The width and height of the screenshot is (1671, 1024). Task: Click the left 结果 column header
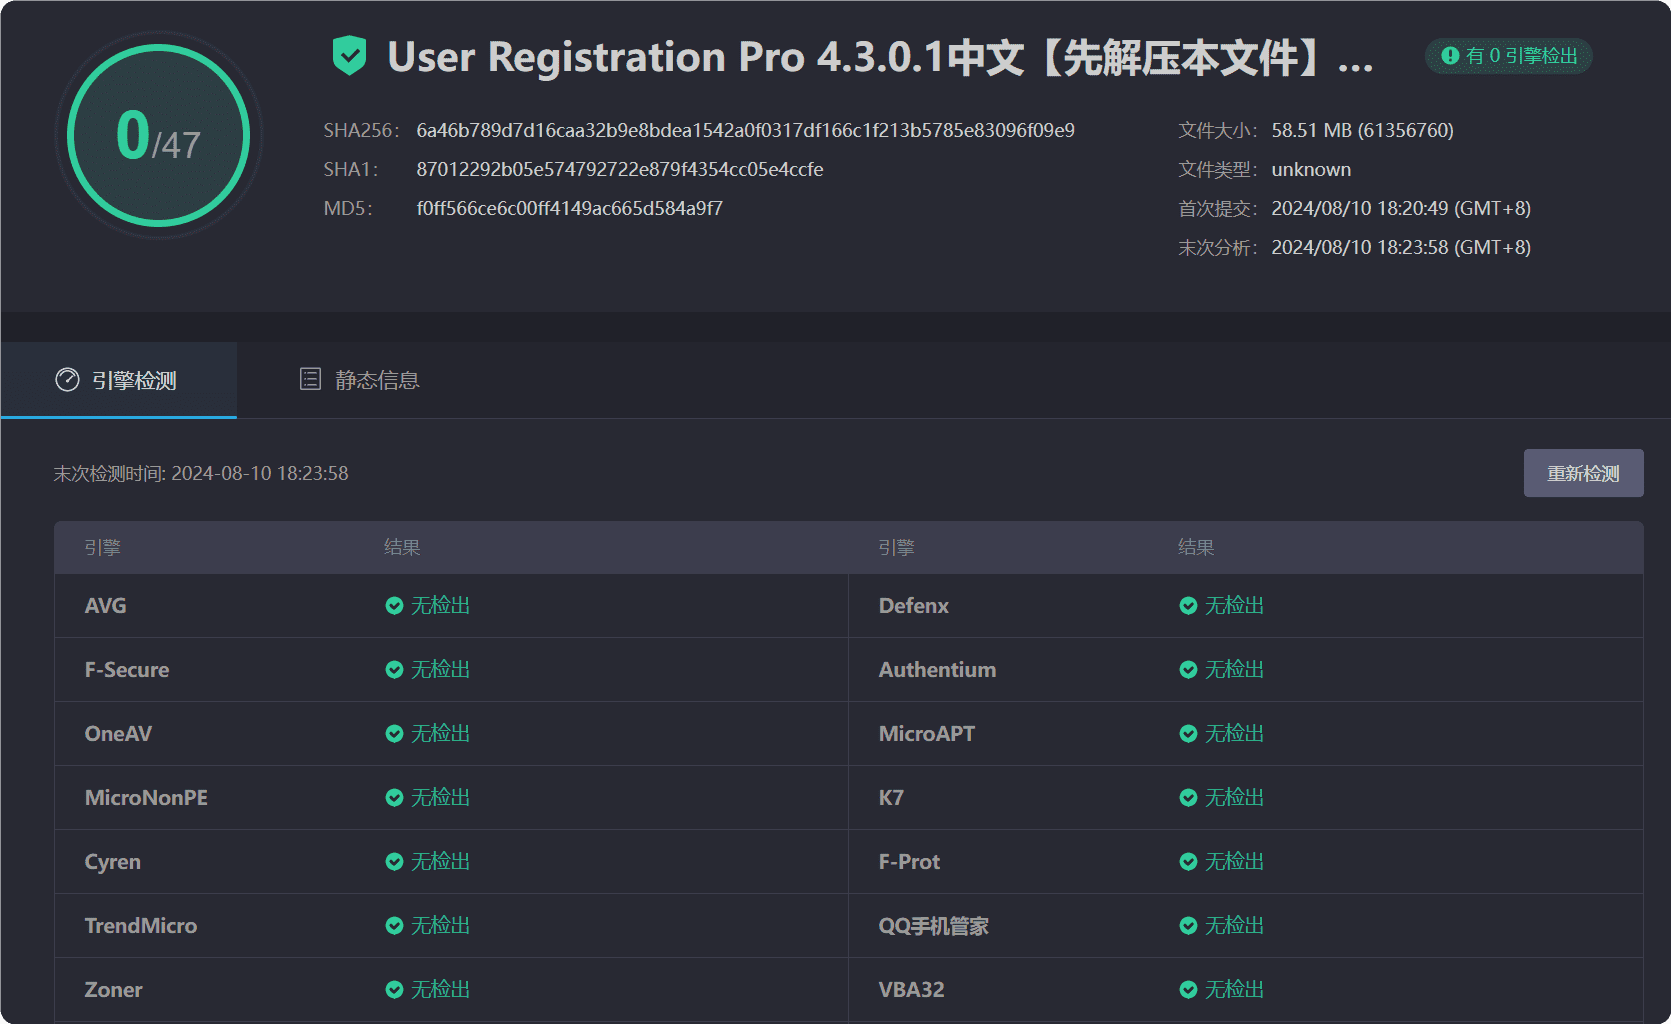(402, 548)
